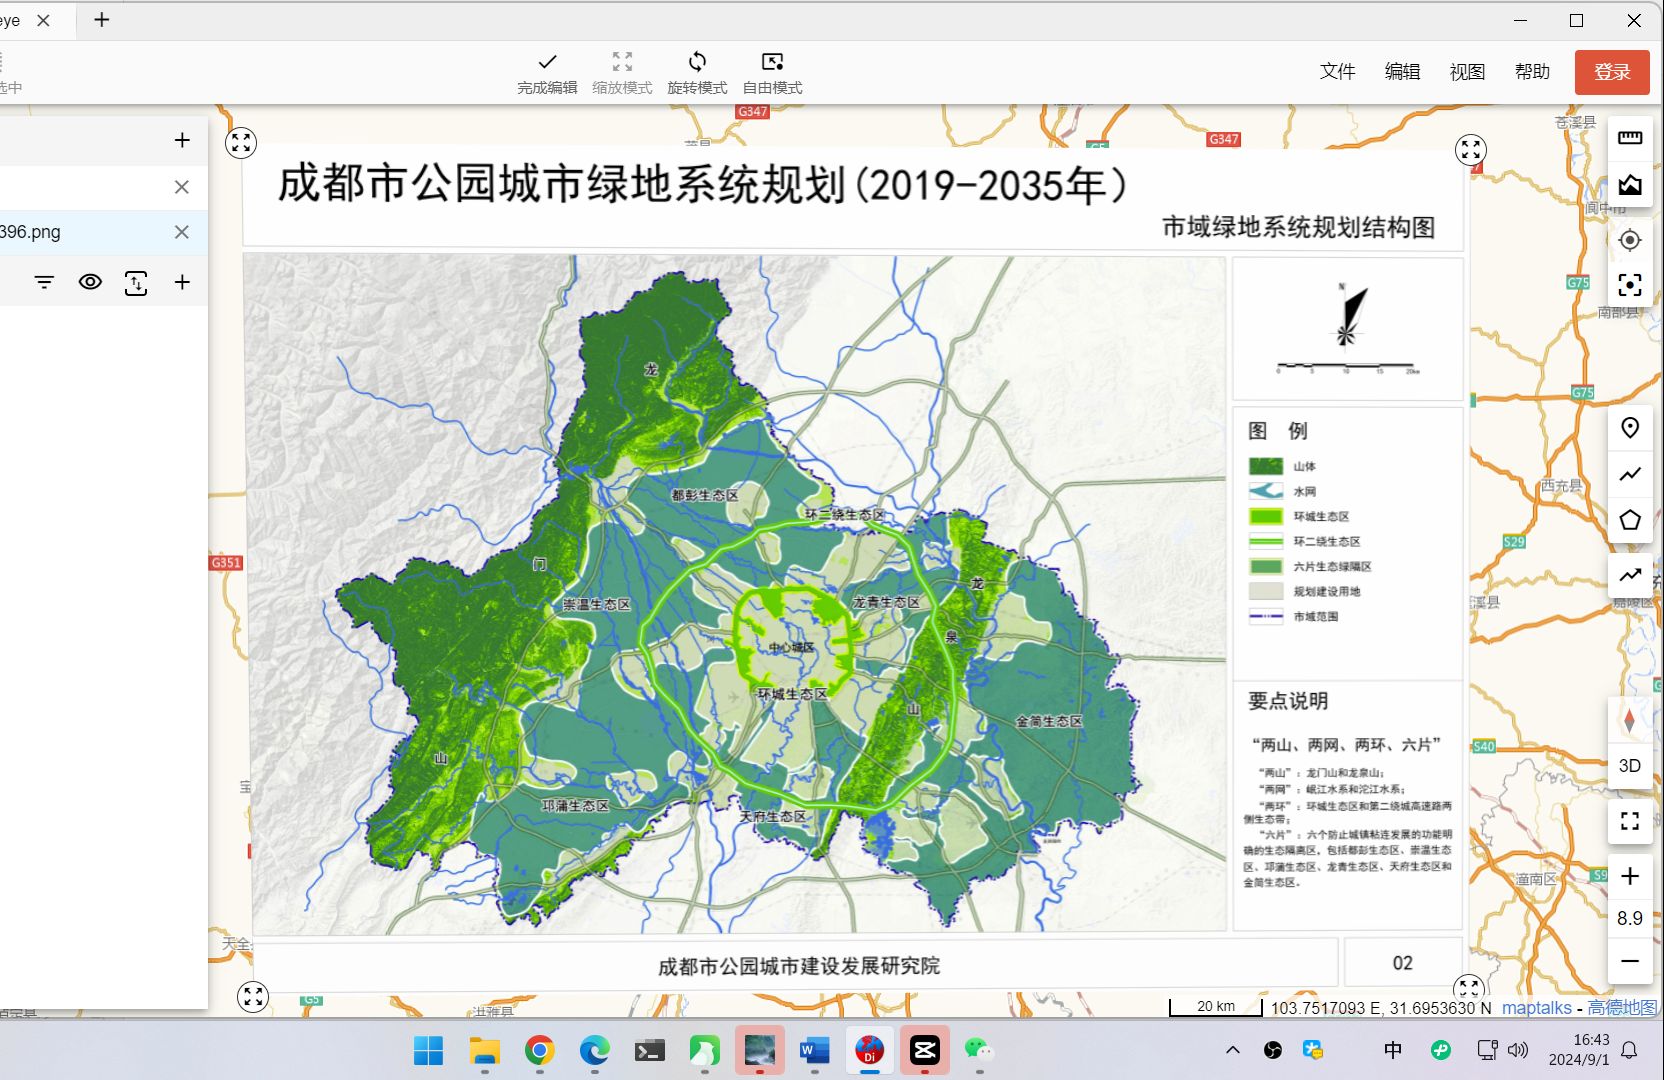
Task: Click the locate position GPS icon
Action: (x=1630, y=240)
